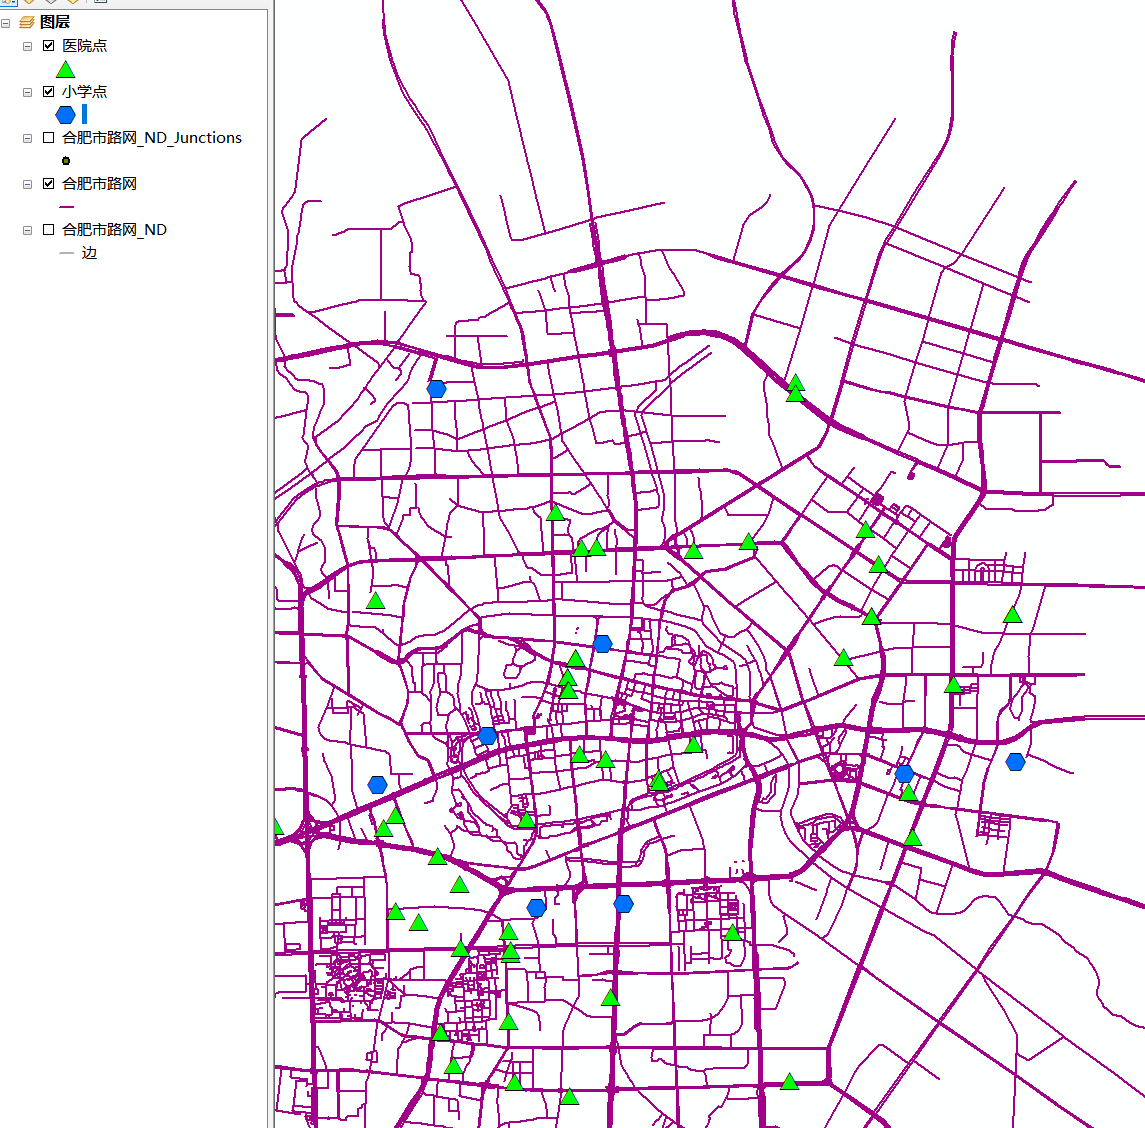This screenshot has height=1128, width=1145.
Task: Open green triangle symbol of 医院点 legend
Action: point(66,69)
